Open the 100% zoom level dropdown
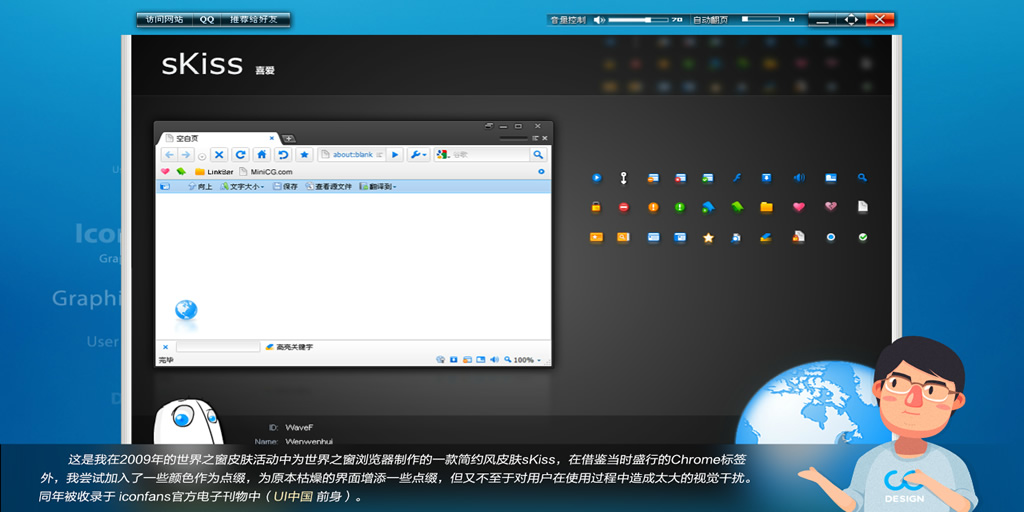1024x512 pixels. coord(522,360)
